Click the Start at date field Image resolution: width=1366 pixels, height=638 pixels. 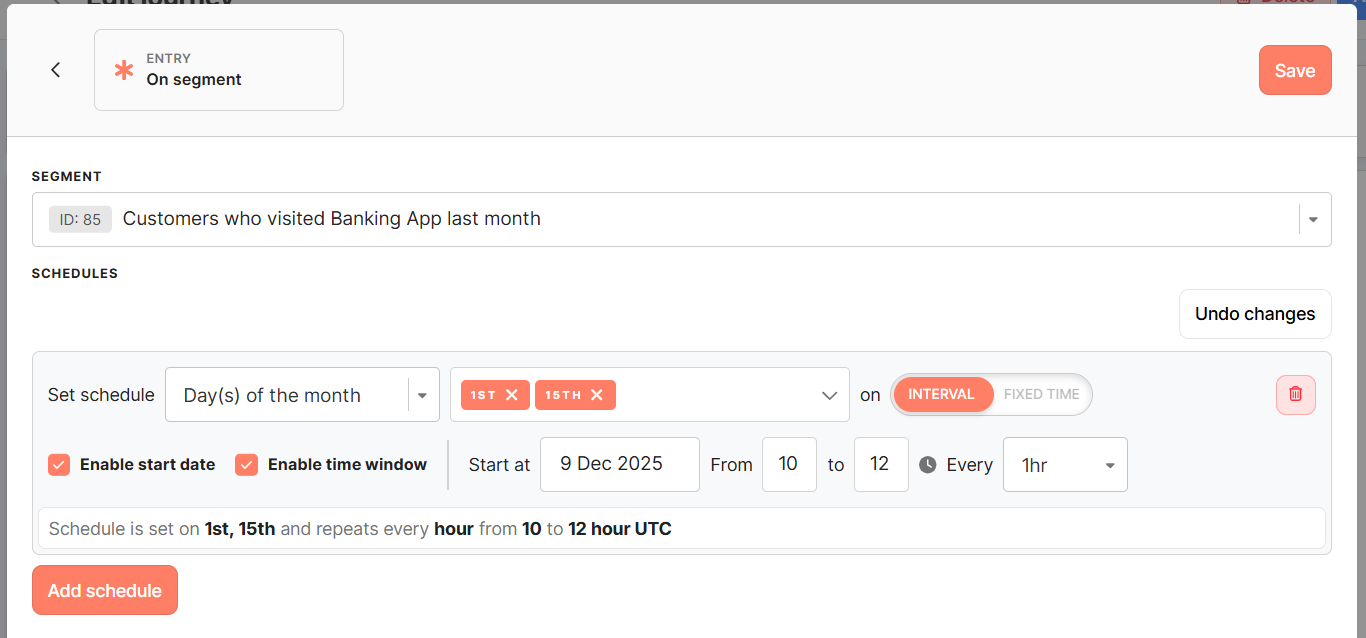[619, 464]
